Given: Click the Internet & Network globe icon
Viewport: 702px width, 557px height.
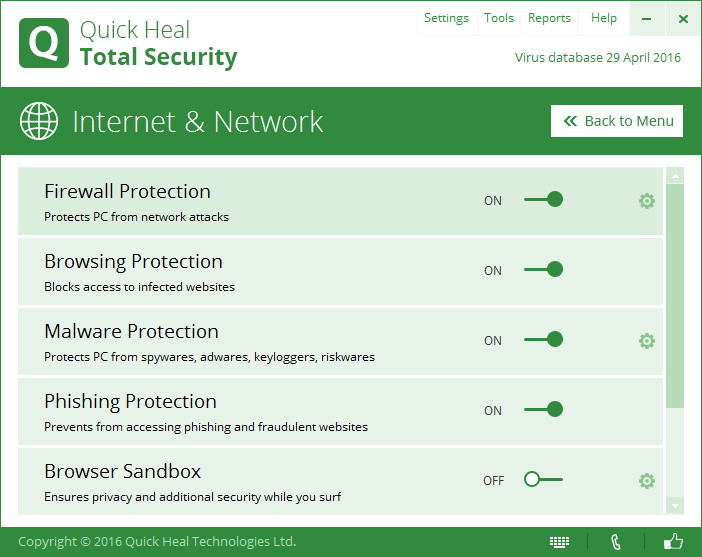Looking at the screenshot, I should click(x=39, y=121).
